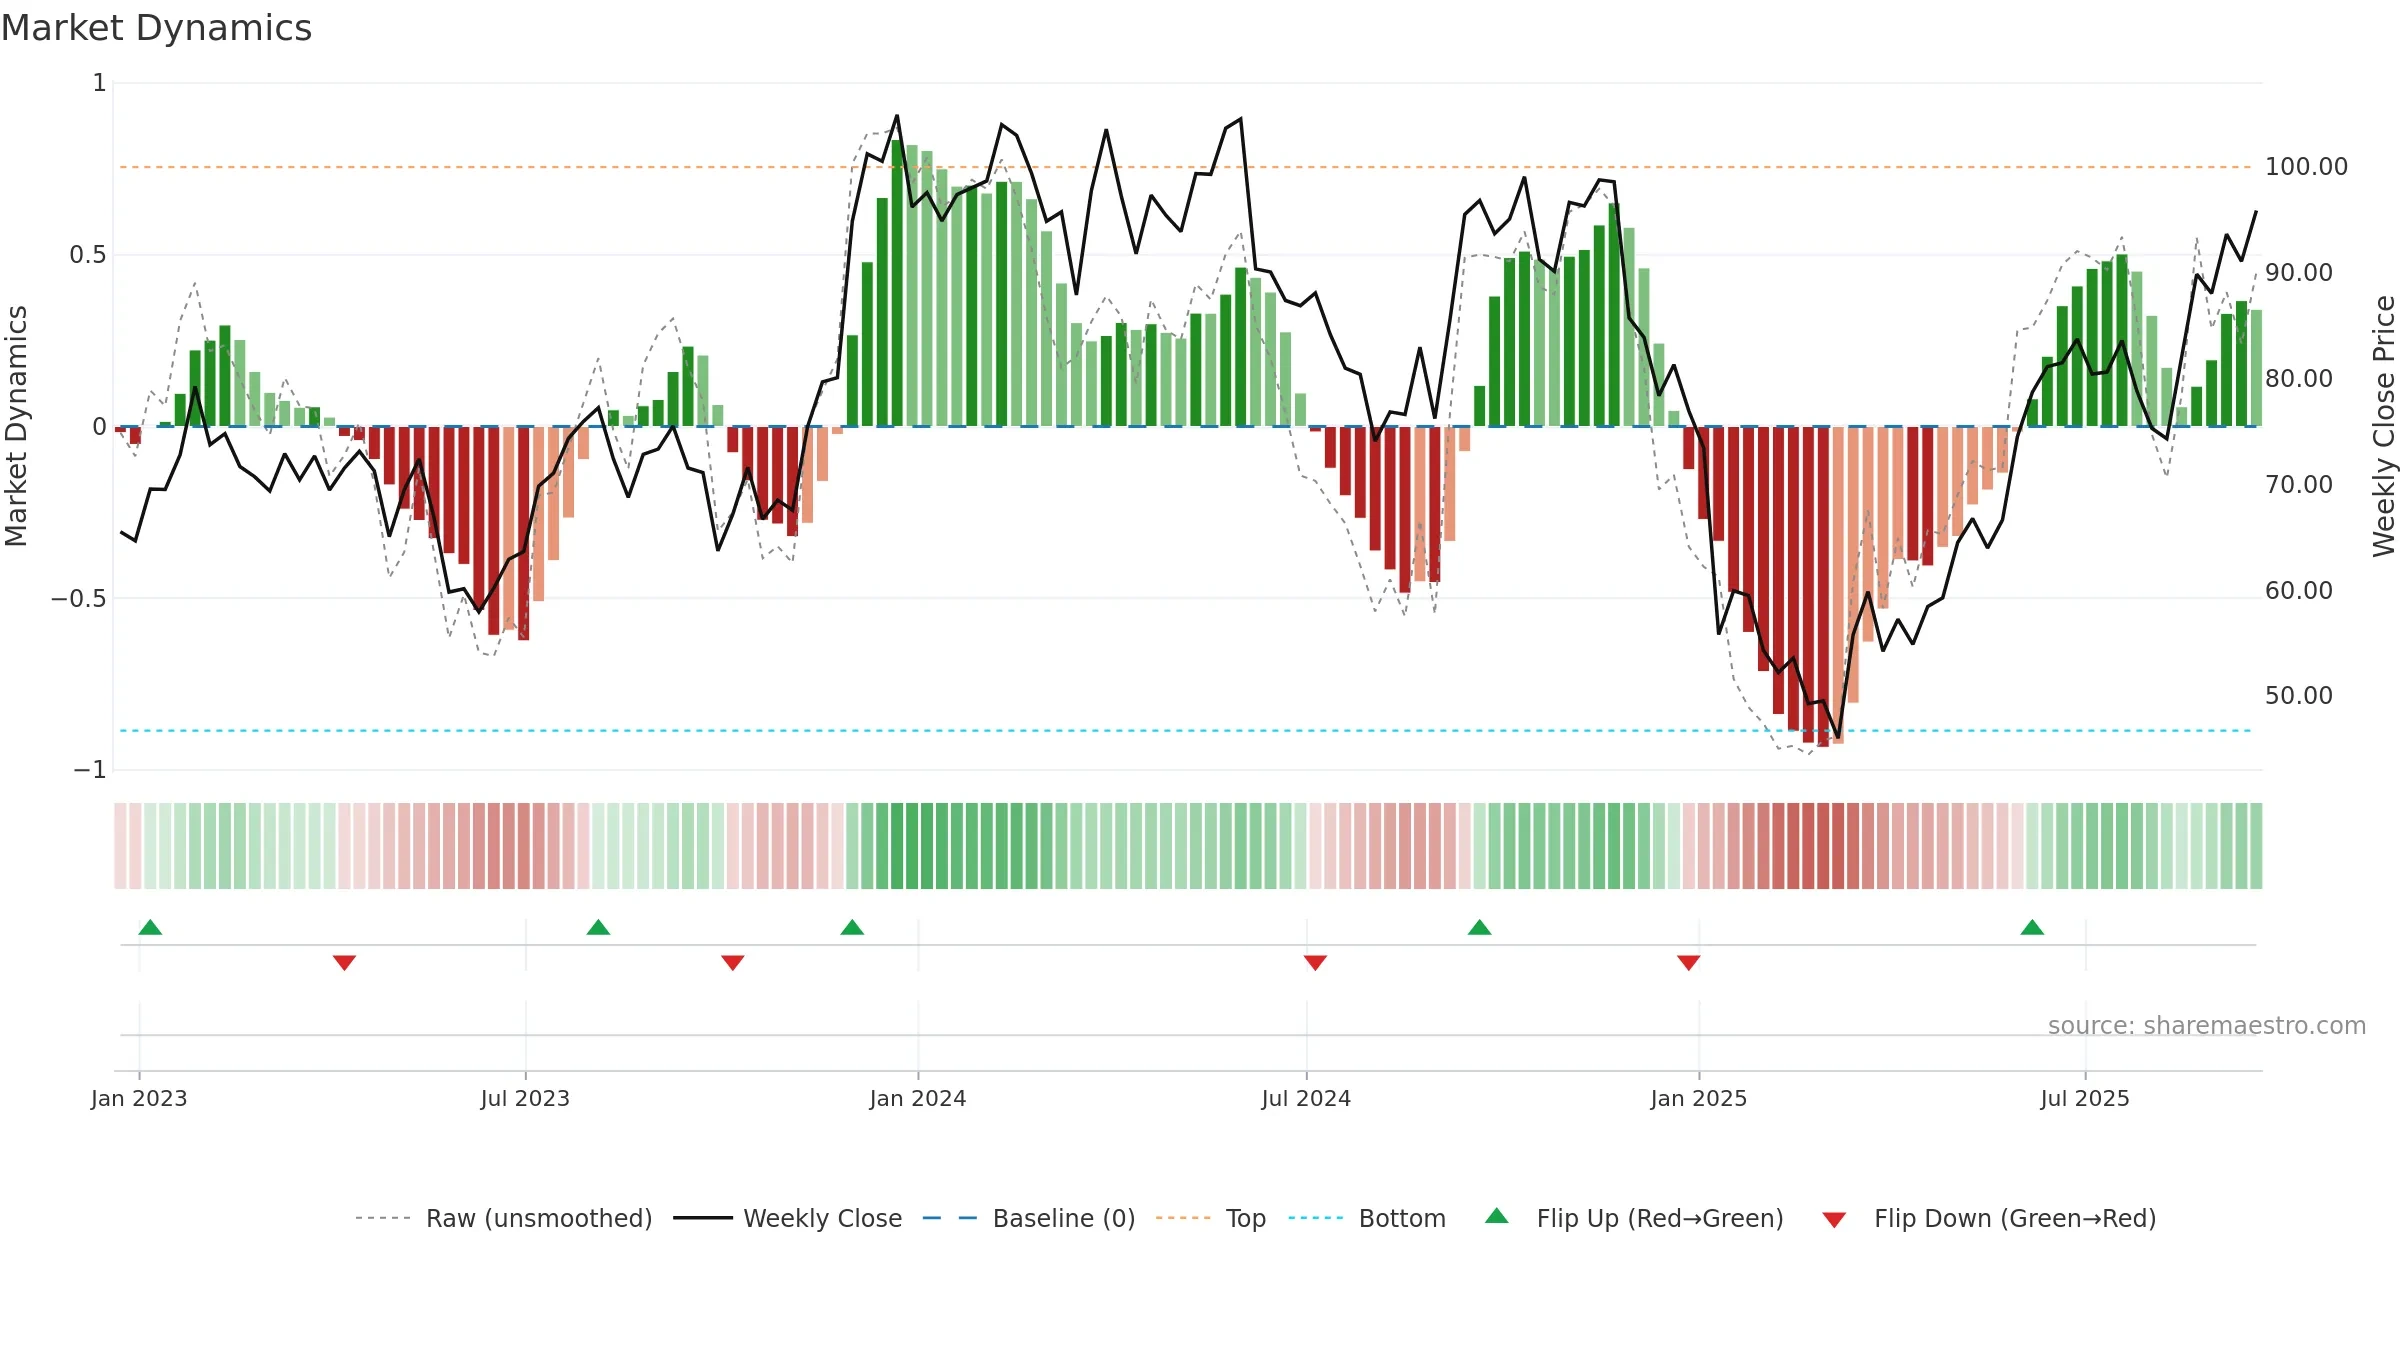This screenshot has width=2400, height=1350.
Task: Click the flip-down triangle near Oct 2023
Action: [x=732, y=962]
